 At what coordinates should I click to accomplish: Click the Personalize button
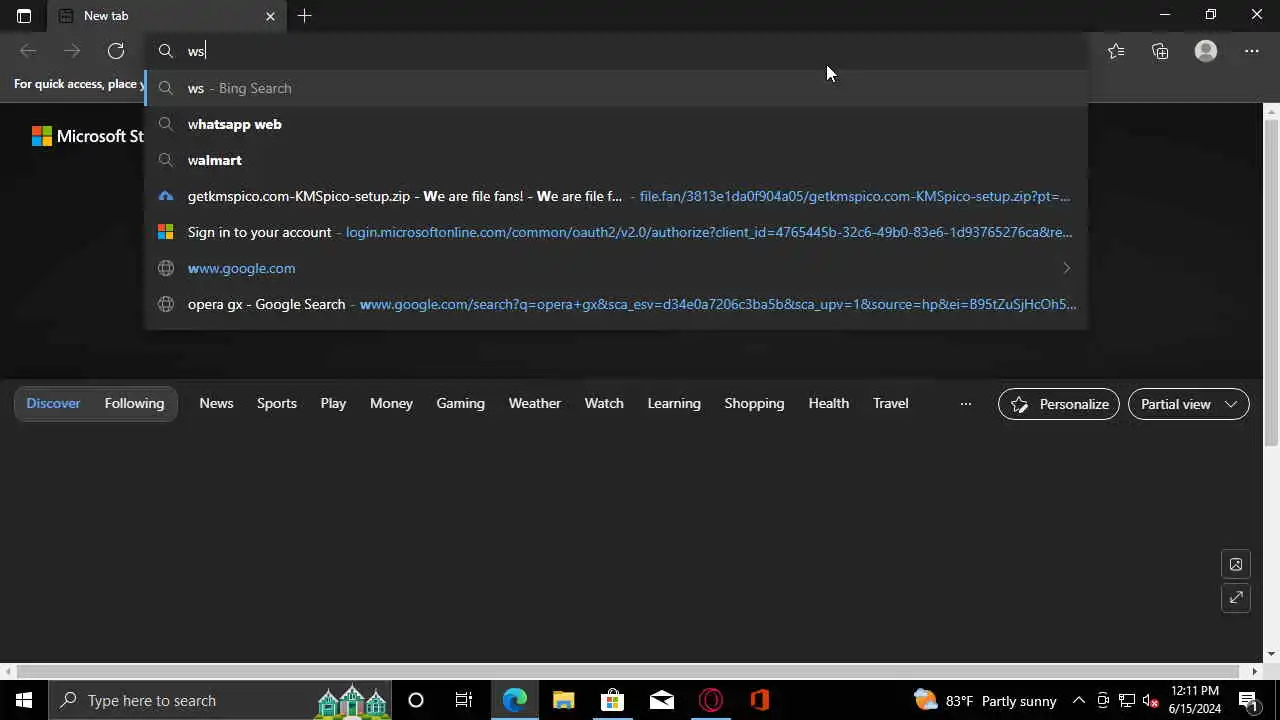[1059, 404]
